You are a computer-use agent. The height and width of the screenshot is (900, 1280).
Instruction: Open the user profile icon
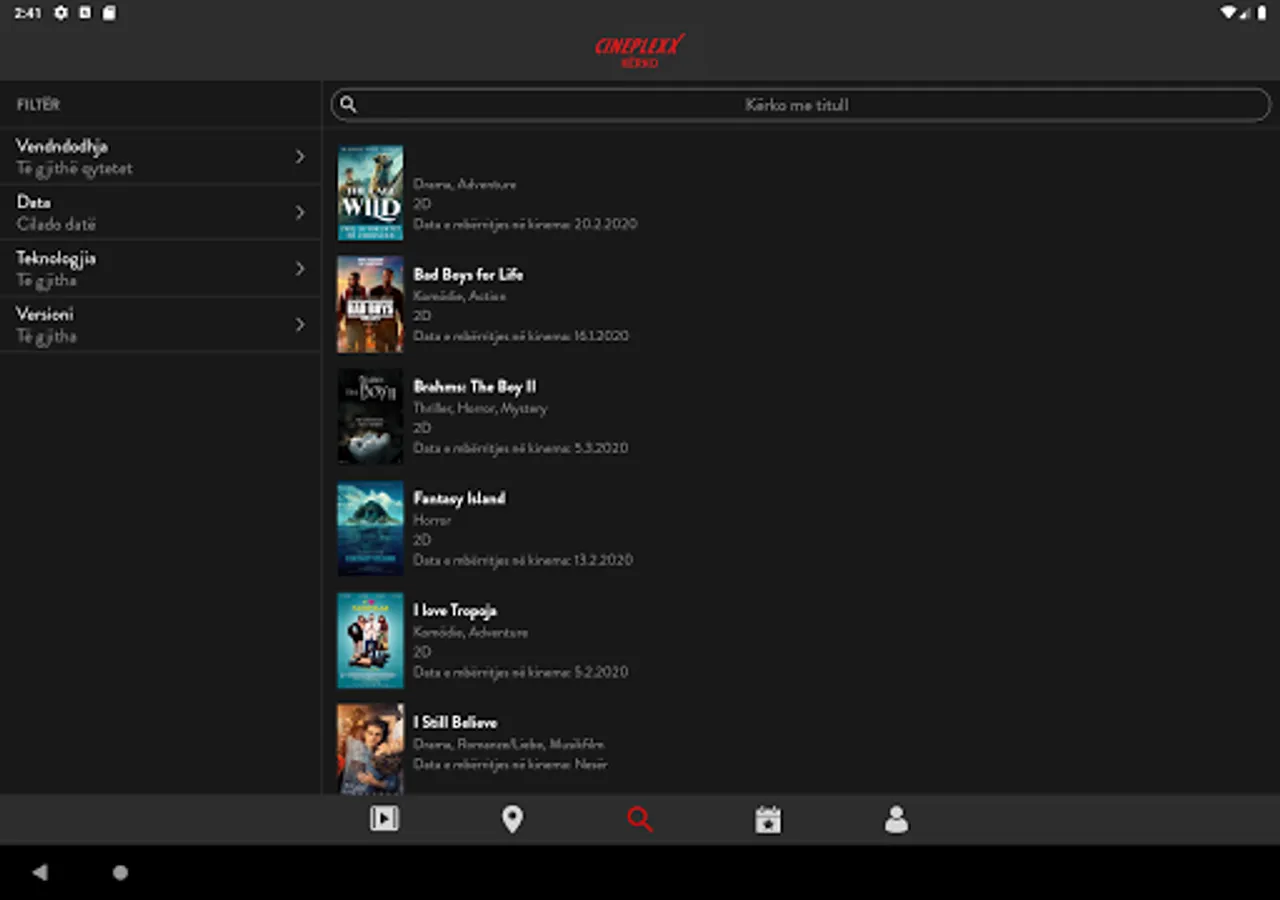click(x=896, y=820)
